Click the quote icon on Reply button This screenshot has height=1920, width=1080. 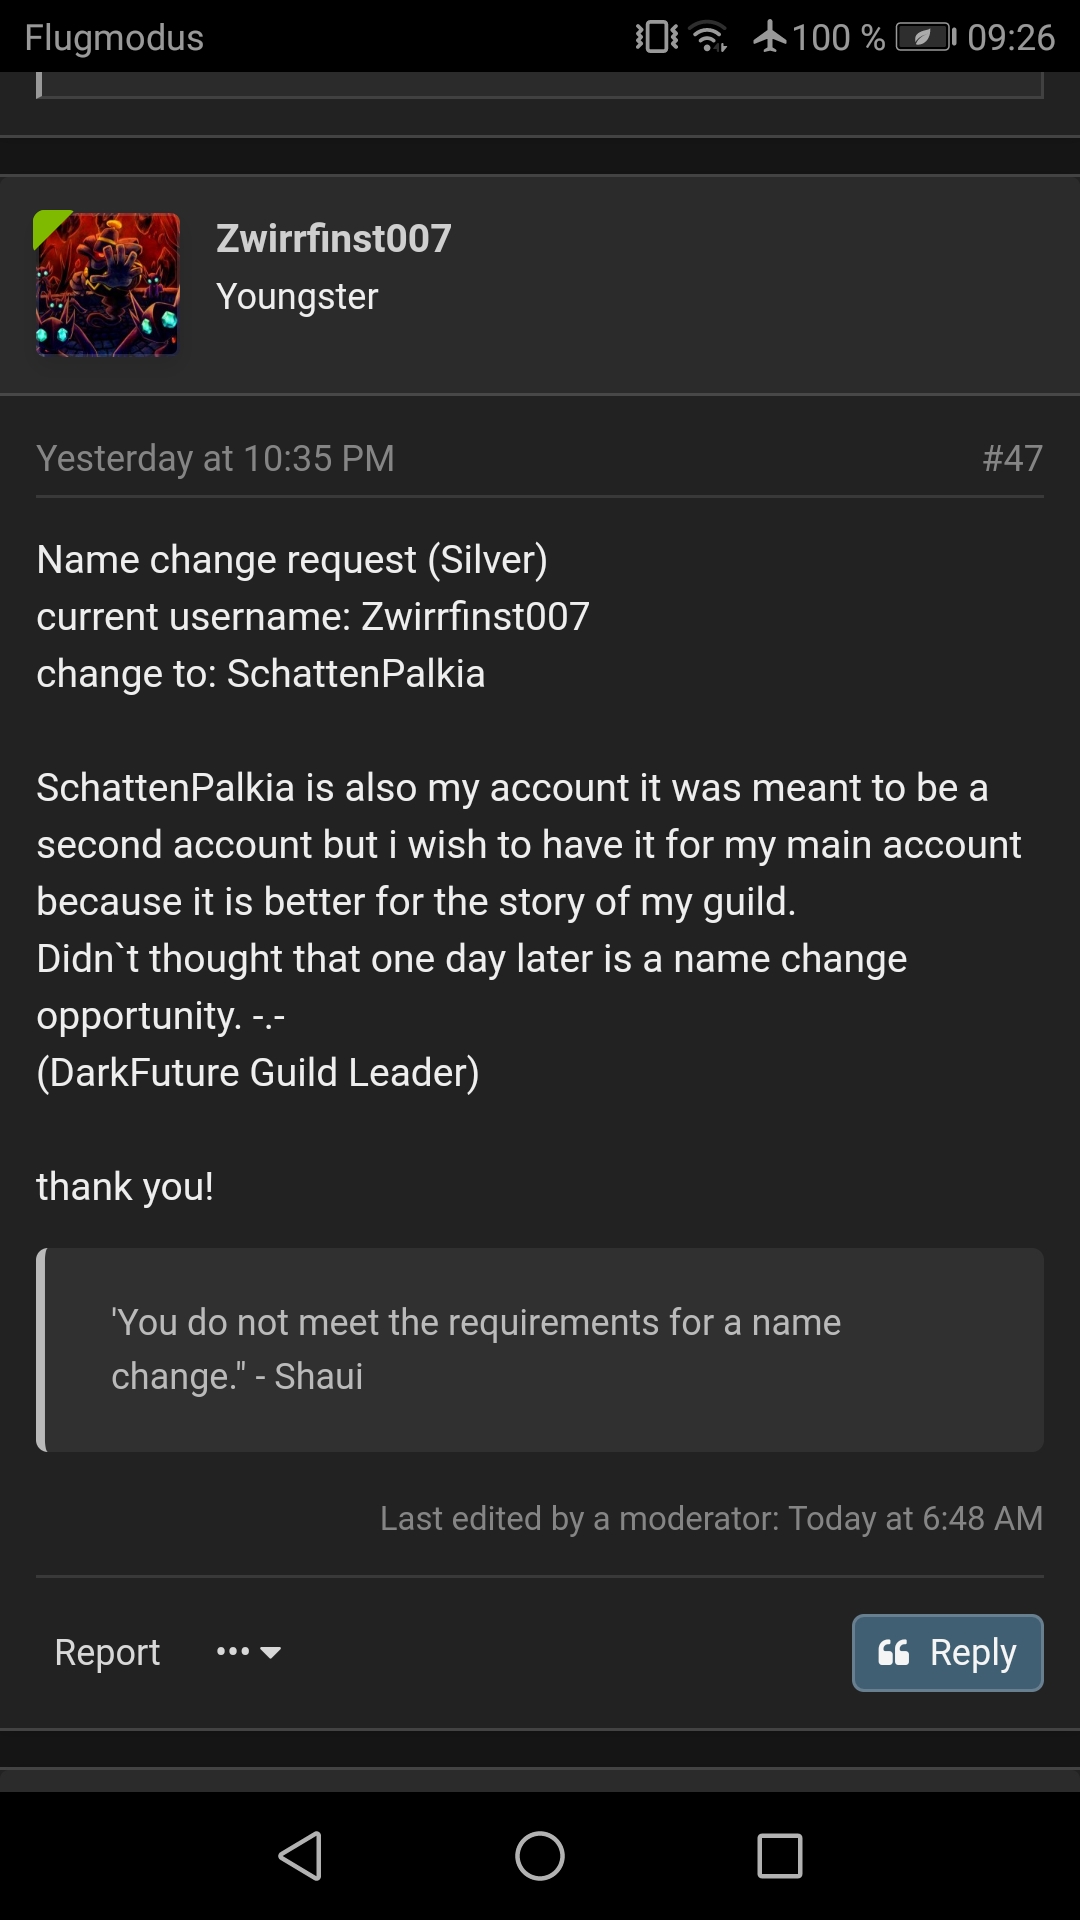tap(893, 1653)
